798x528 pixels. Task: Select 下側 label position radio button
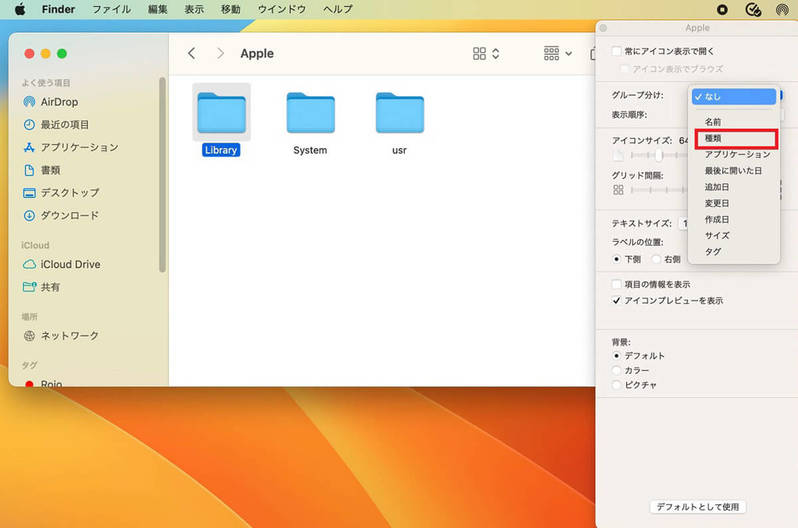pyautogui.click(x=616, y=259)
